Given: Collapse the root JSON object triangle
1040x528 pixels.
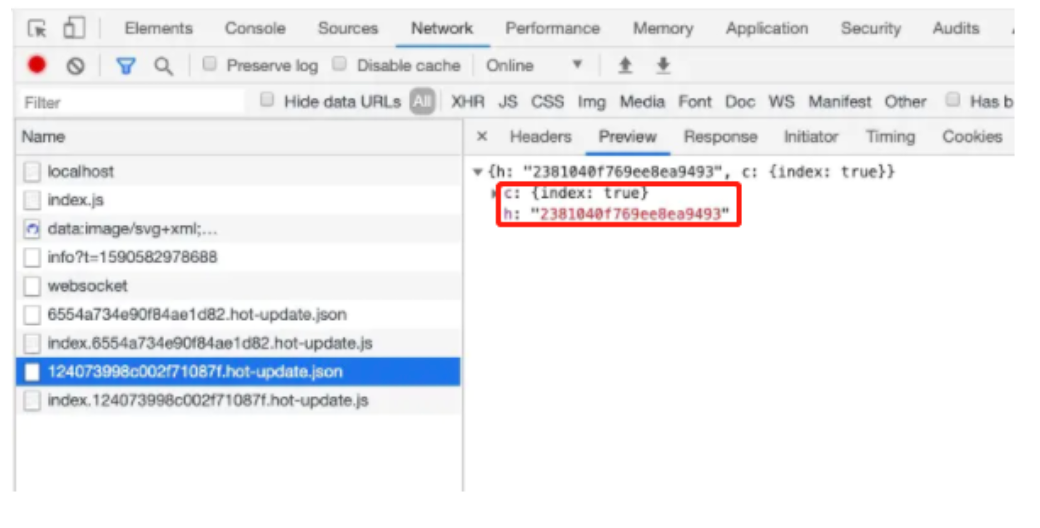Looking at the screenshot, I should [x=477, y=172].
